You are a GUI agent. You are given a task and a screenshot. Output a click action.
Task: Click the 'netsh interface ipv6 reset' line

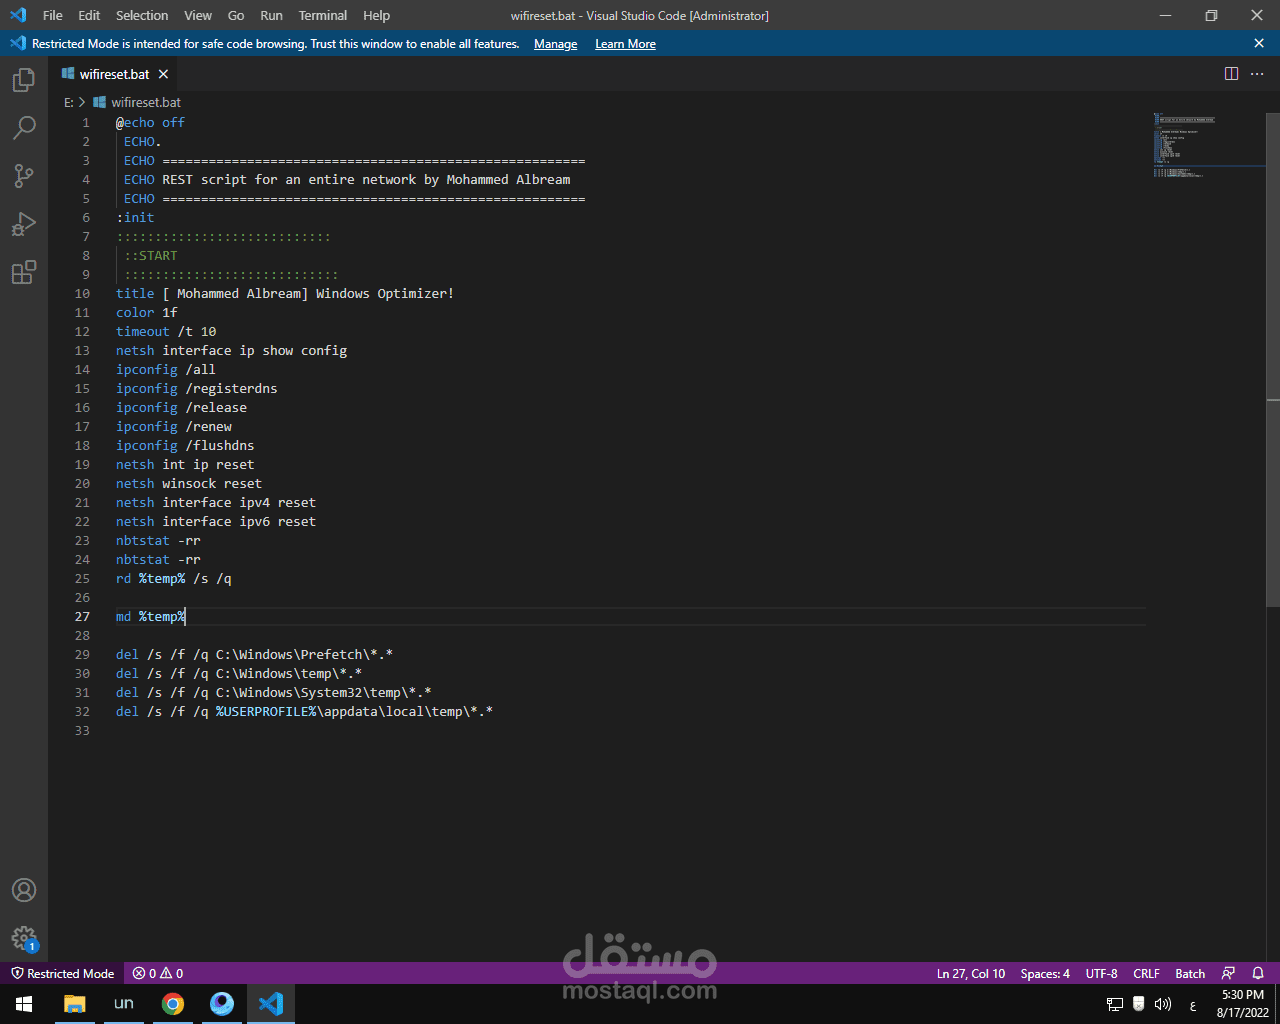[216, 521]
